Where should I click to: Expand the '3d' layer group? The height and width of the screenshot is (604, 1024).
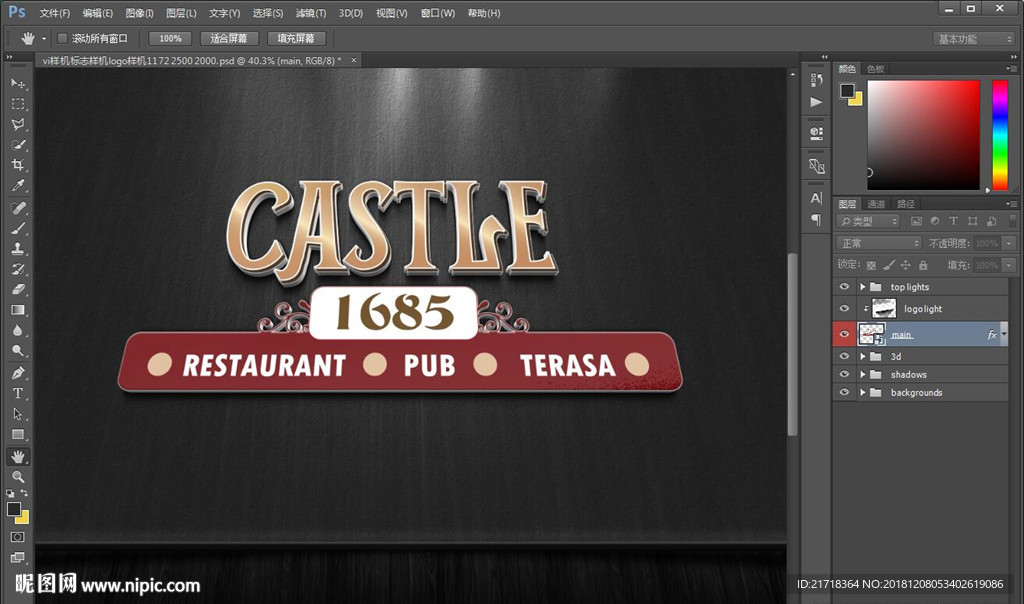[x=863, y=357]
